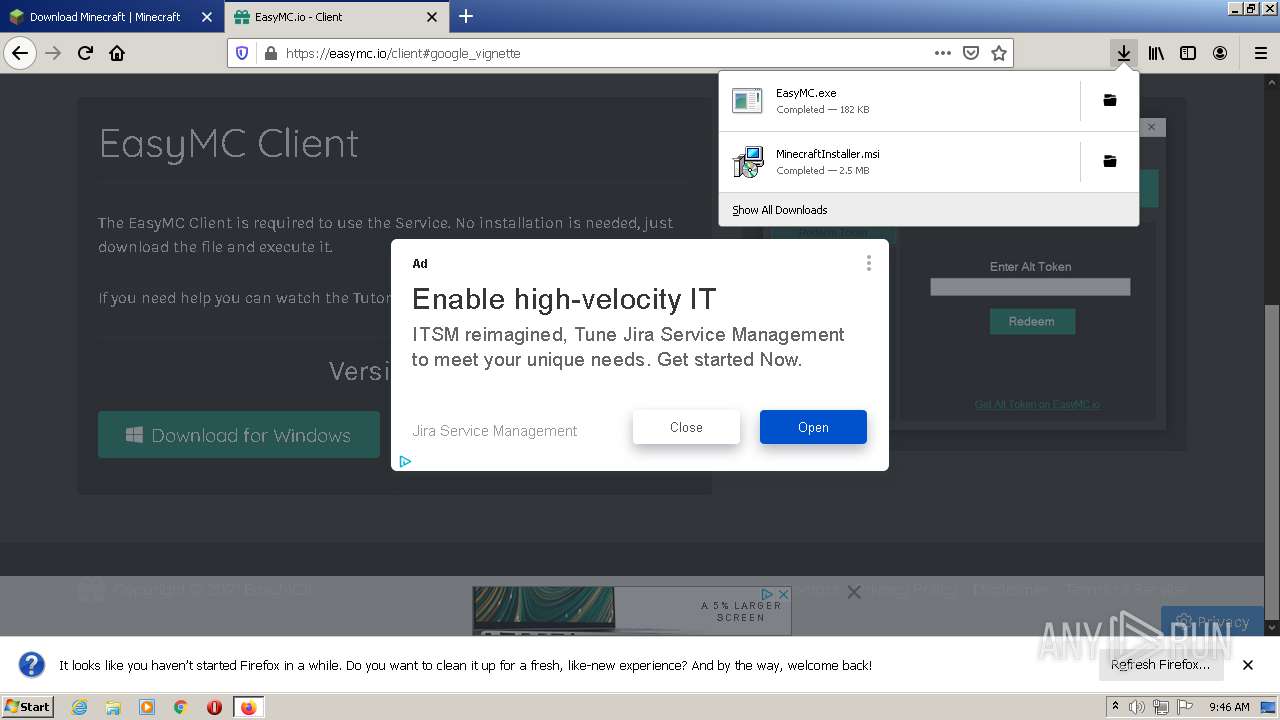Screen dimensions: 1280x720
Task: Launch Internet Explorer from taskbar
Action: click(x=80, y=707)
